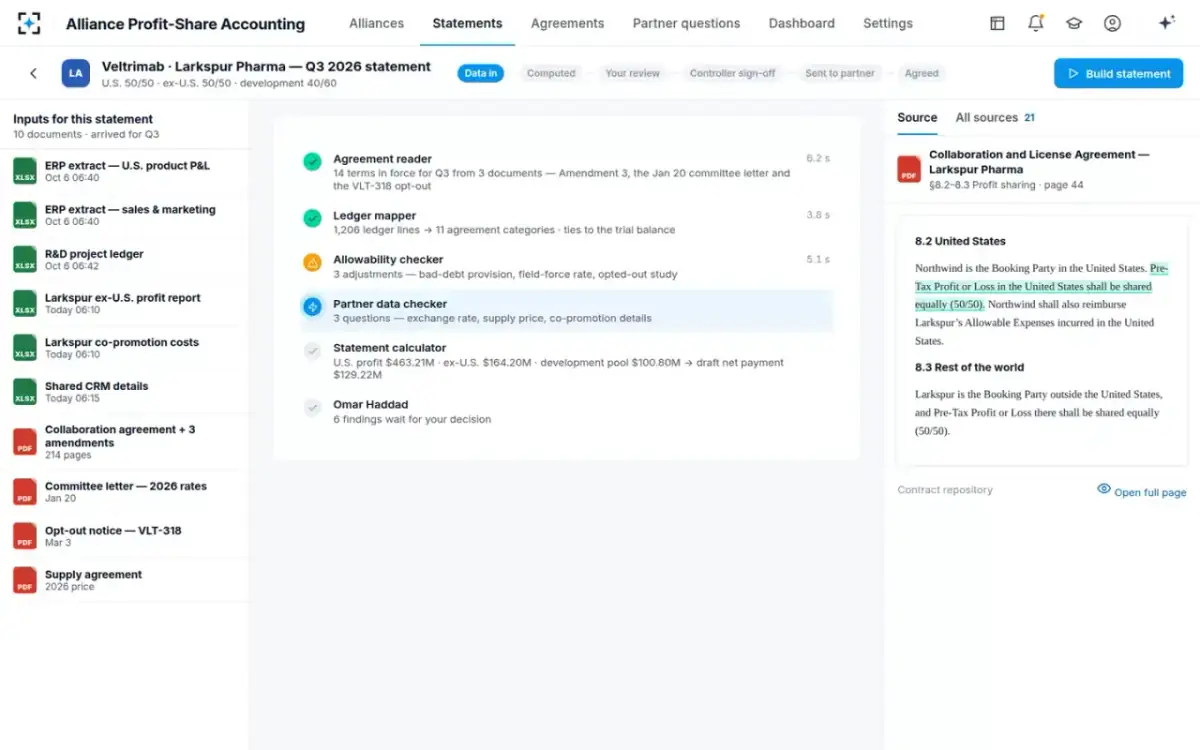
Task: Click orange warning icon of Allowability checker
Action: [312, 262]
